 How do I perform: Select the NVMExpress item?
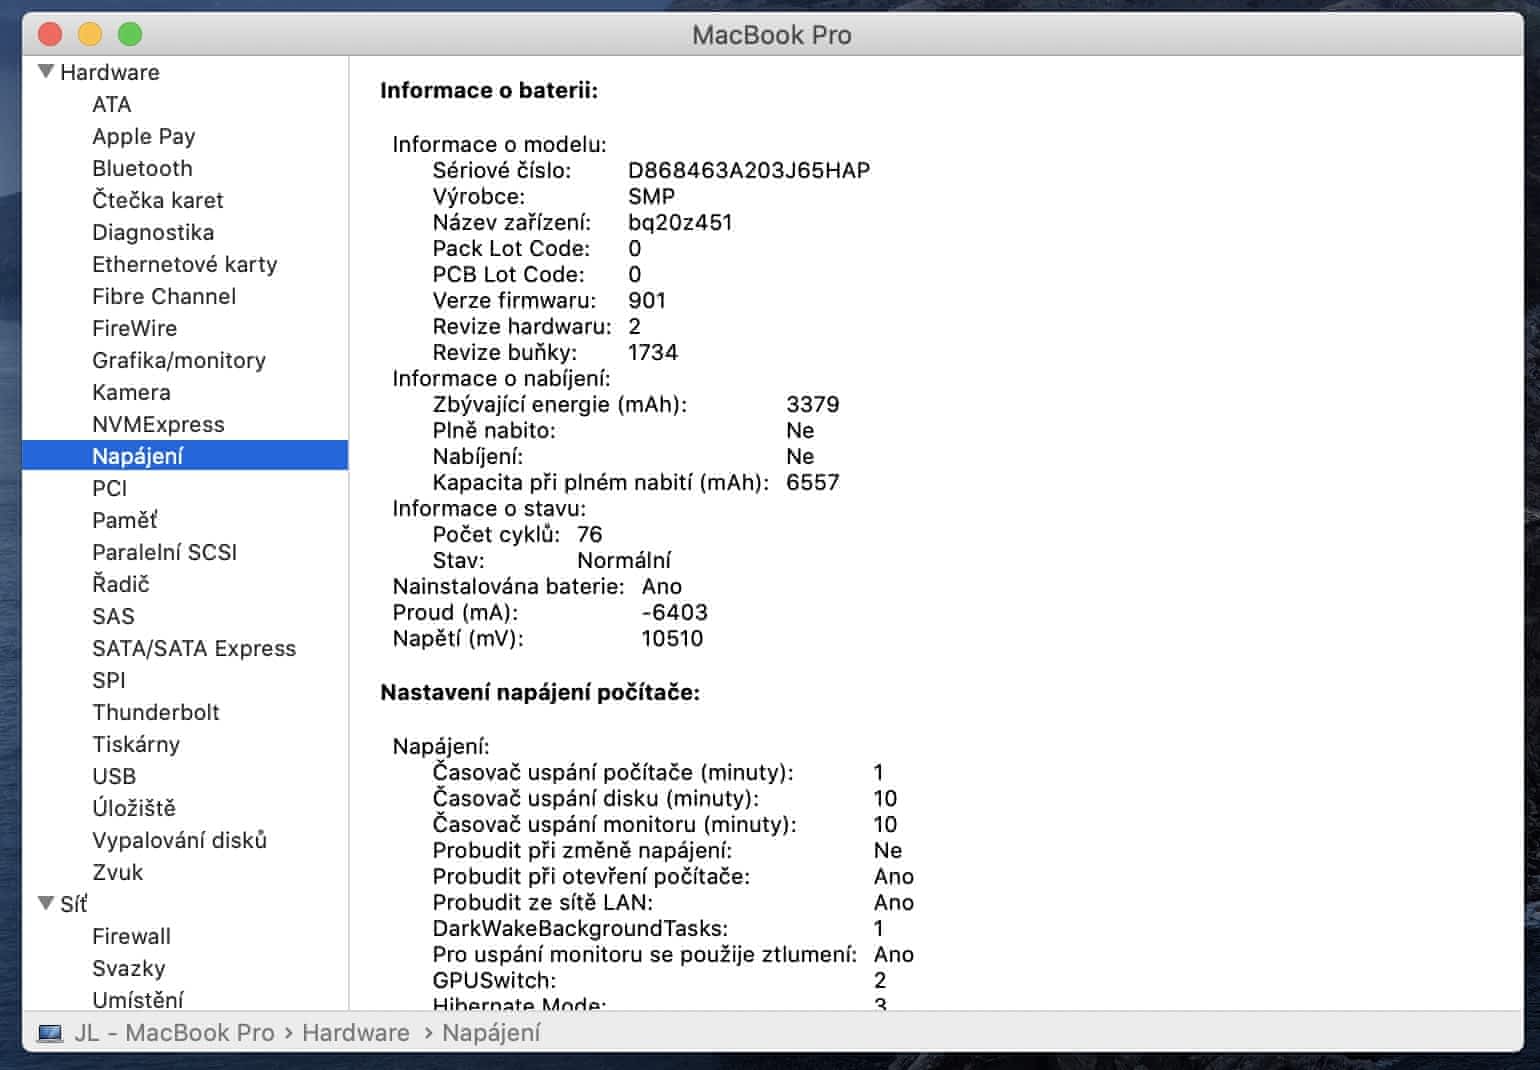158,424
